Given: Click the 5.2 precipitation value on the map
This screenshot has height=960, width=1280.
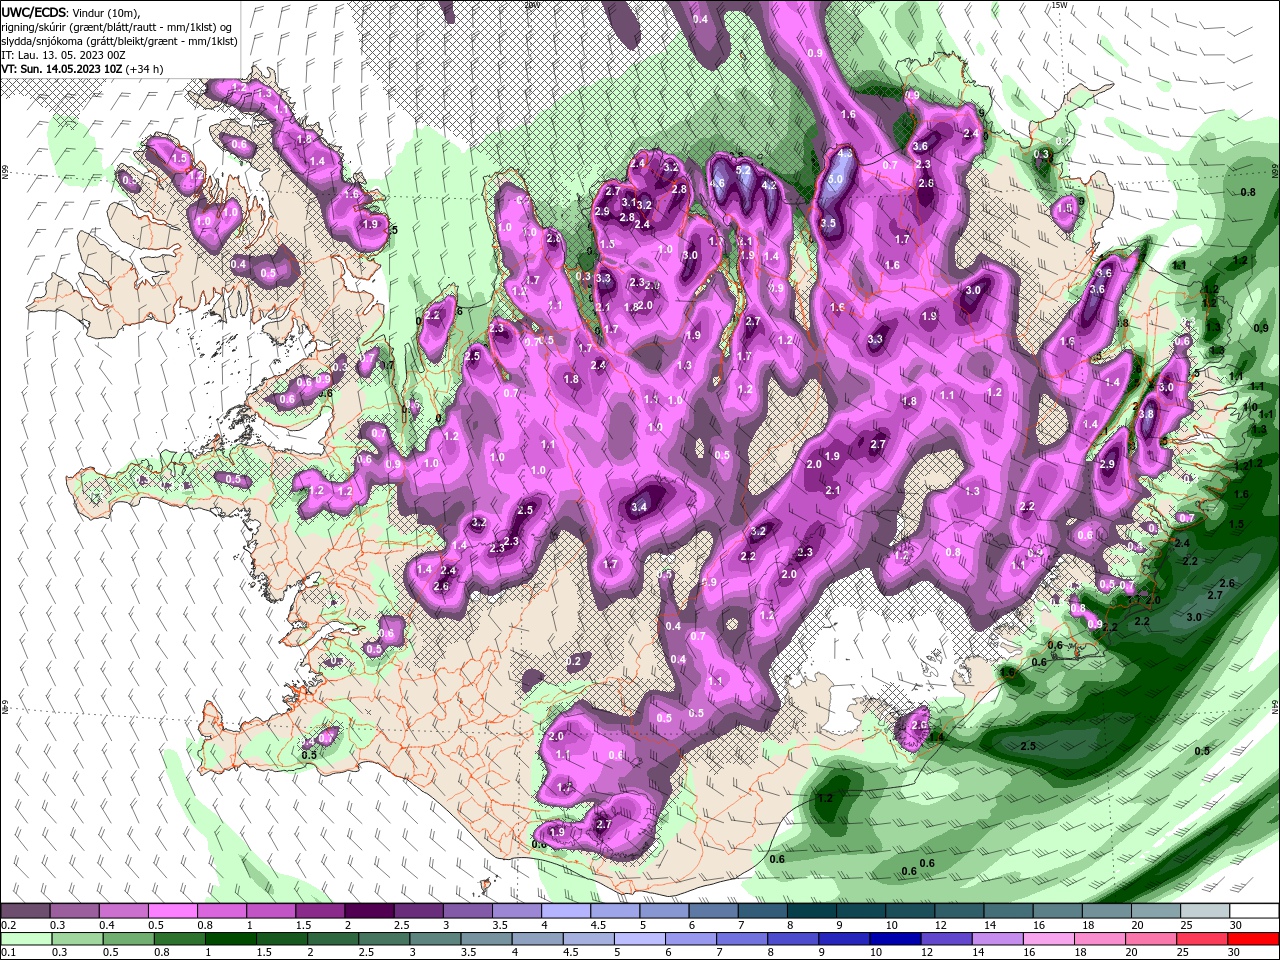Looking at the screenshot, I should coord(743,171).
